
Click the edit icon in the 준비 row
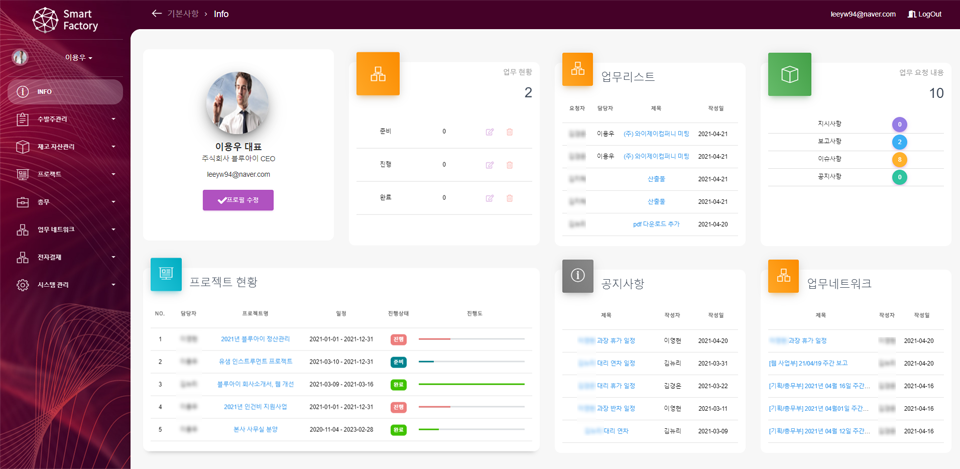(490, 132)
